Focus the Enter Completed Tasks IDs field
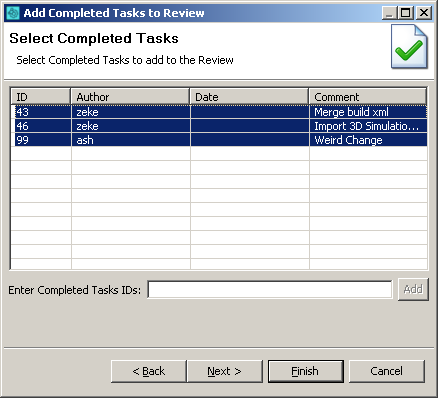Image resolution: width=438 pixels, height=398 pixels. click(x=270, y=289)
